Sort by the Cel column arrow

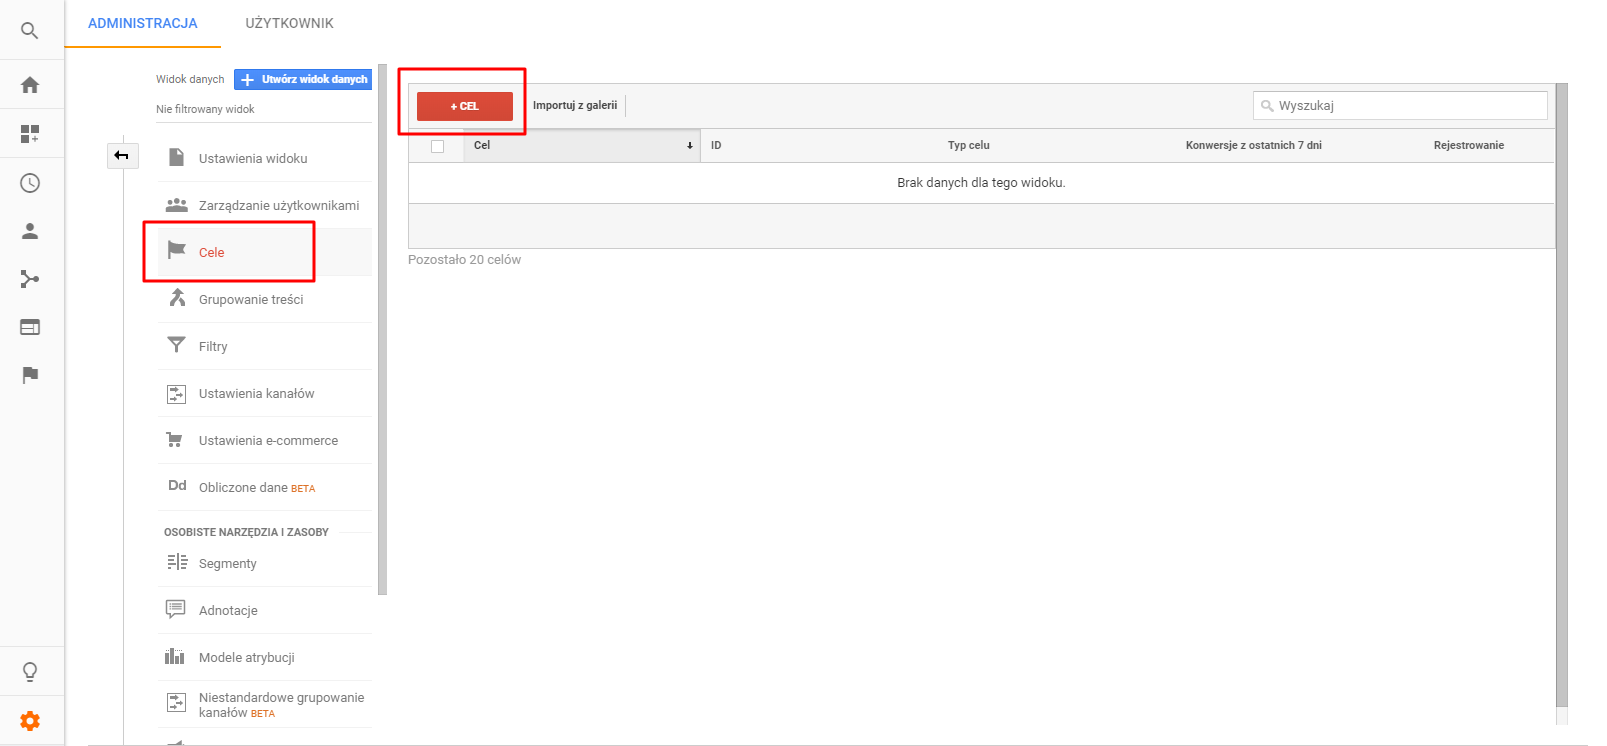click(x=689, y=146)
